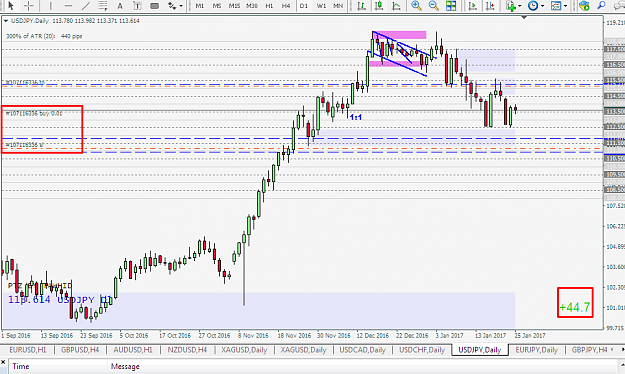Viewport: 625px width, 374px height.
Task: Click the '8 Nov 2016' date label
Action: pyautogui.click(x=253, y=336)
